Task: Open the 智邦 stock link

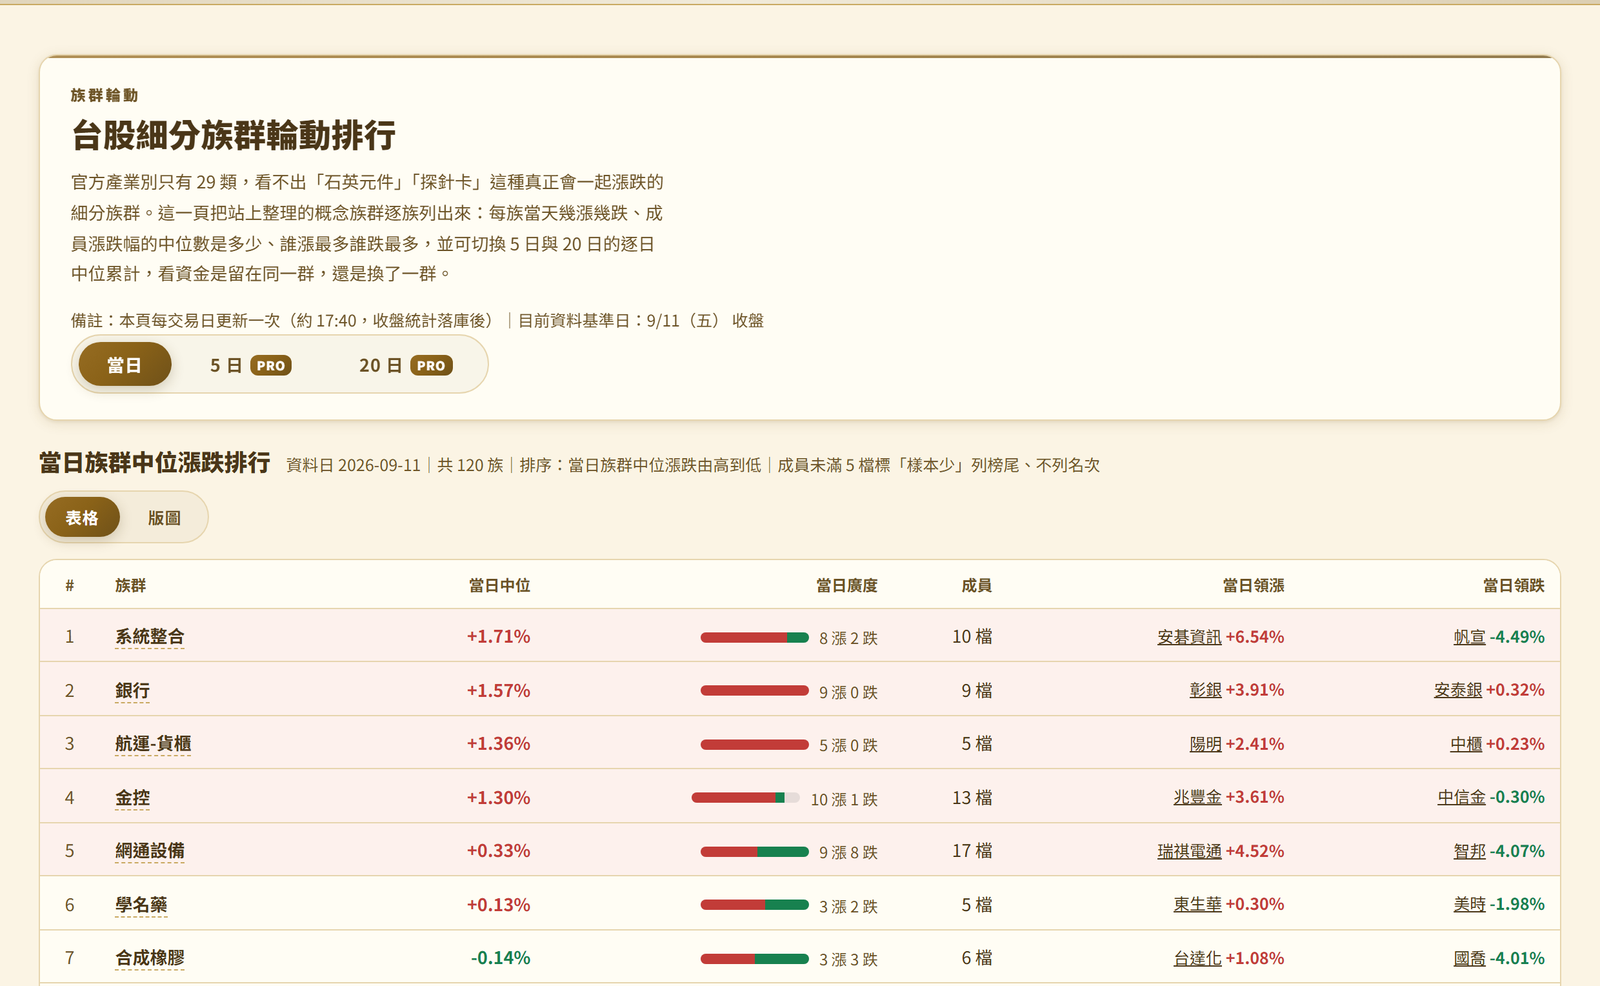Action: [1469, 851]
